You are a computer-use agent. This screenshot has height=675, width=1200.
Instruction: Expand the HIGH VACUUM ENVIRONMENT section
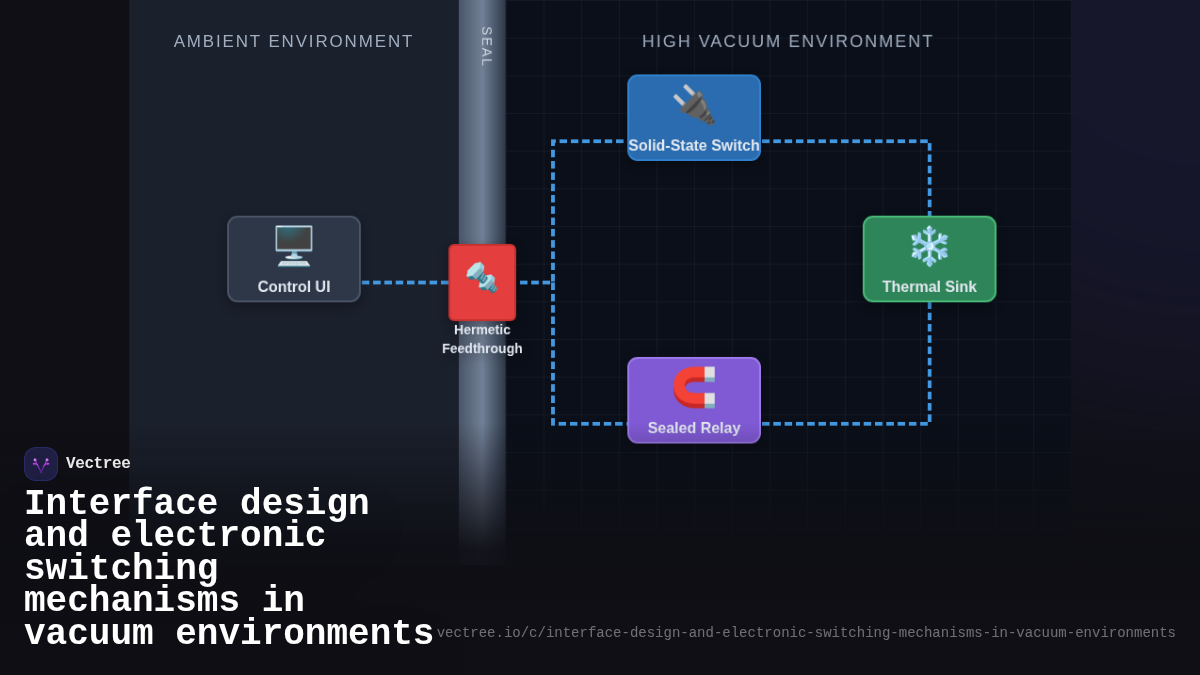click(x=787, y=41)
